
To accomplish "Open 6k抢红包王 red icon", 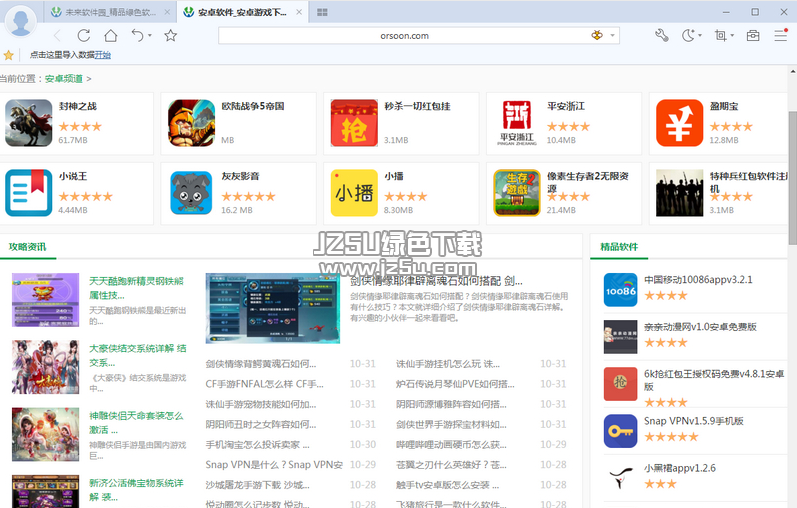I will 620,384.
